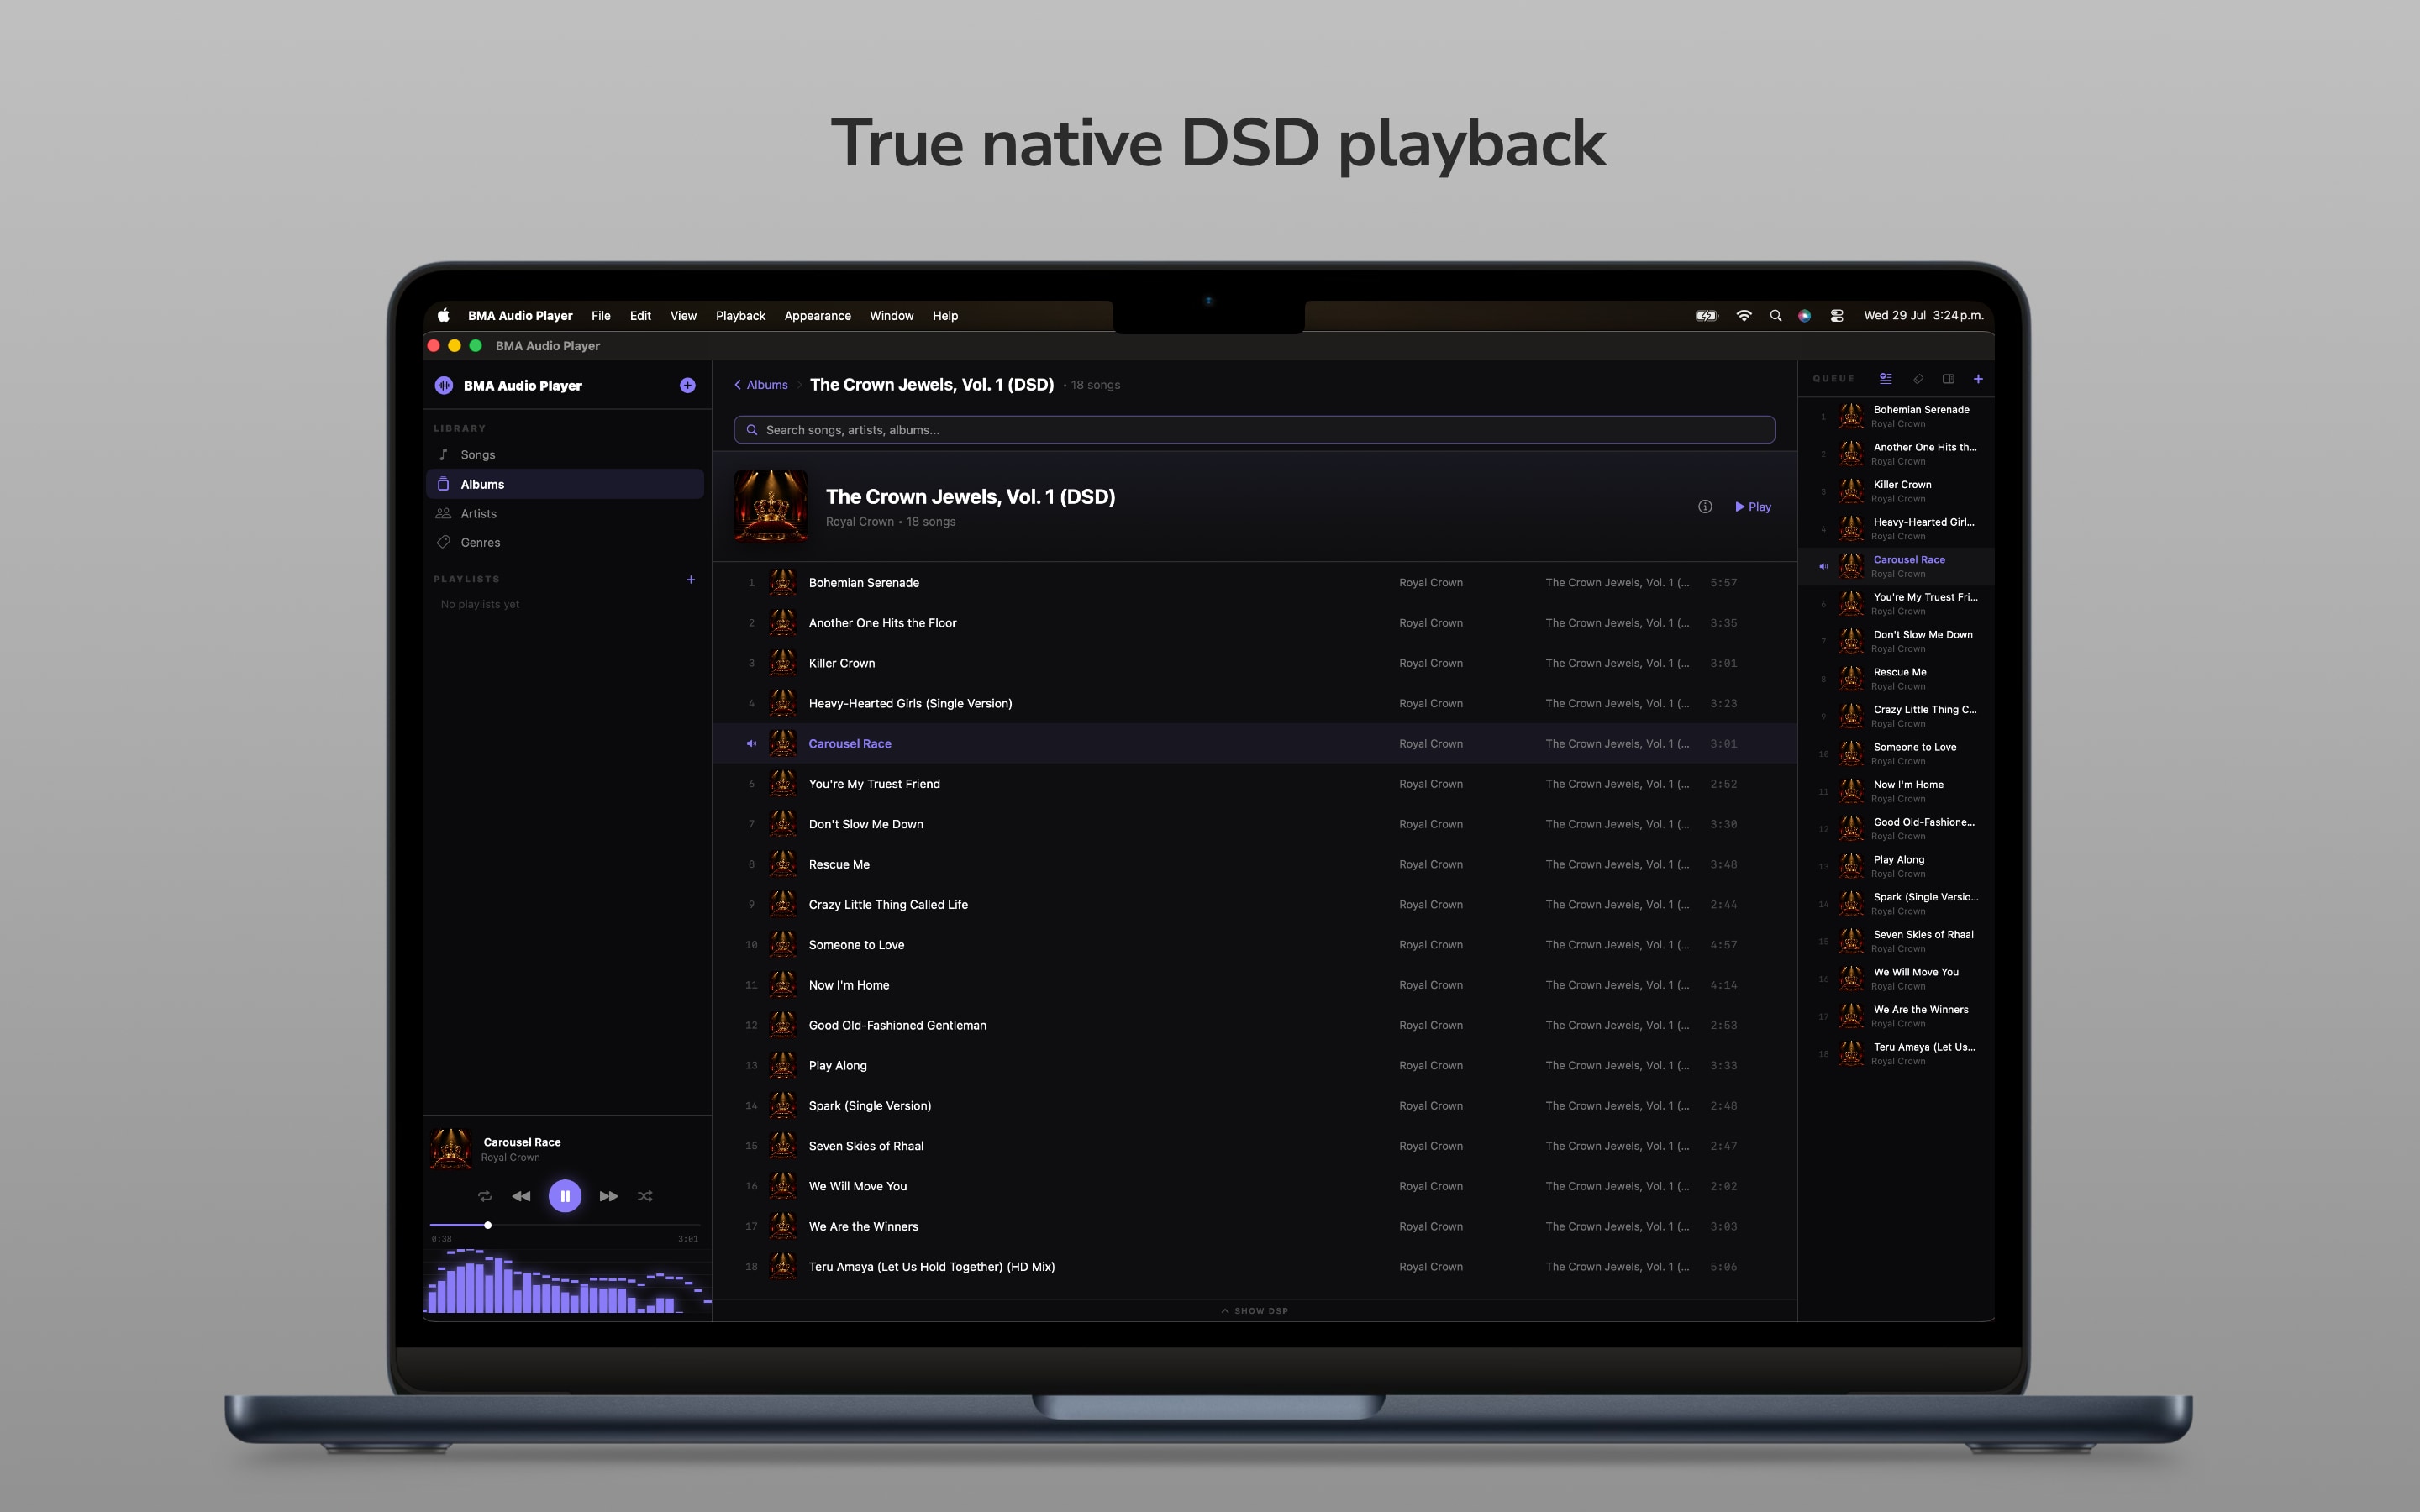Open album info for The Crown Jewels
Screen dimensions: 2420x1512
[x=1705, y=507]
